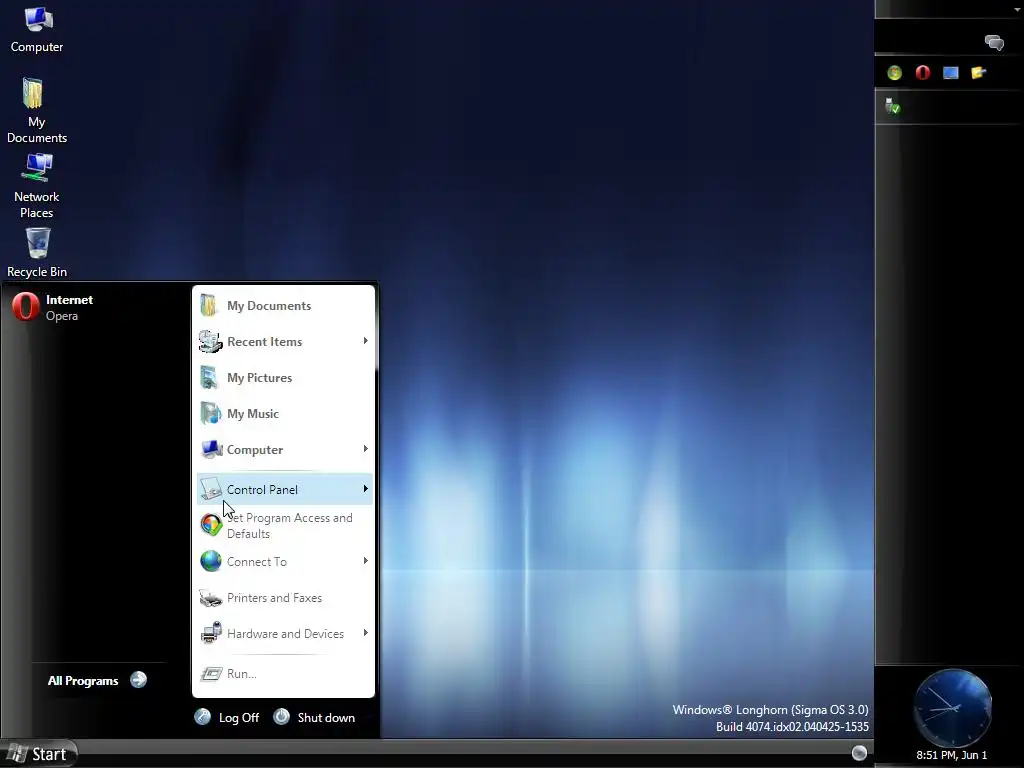Expand the Recent Items submenu arrow
The image size is (1024, 768).
click(x=366, y=341)
